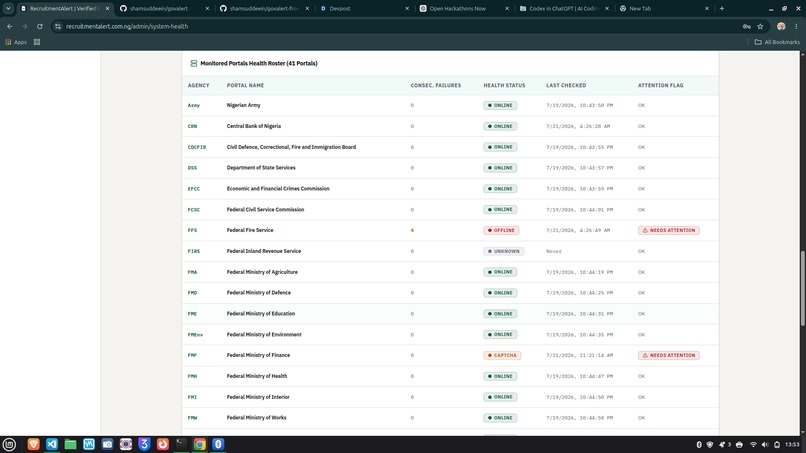Click the ATTENTION FLAG column header
806x453 pixels.
point(661,85)
